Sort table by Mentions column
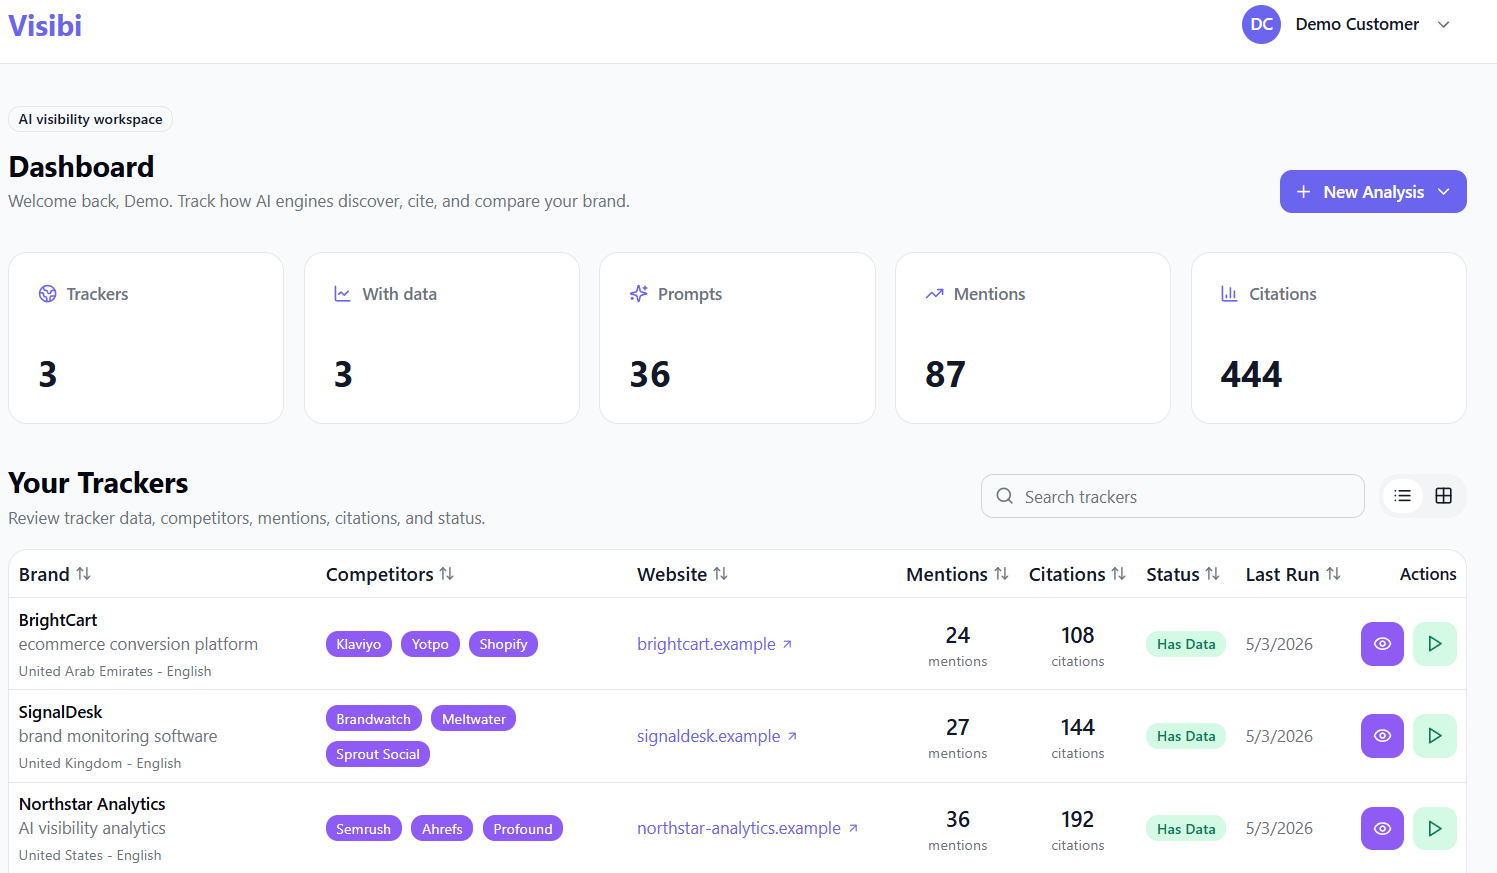The height and width of the screenshot is (873, 1497). pyautogui.click(x=957, y=574)
